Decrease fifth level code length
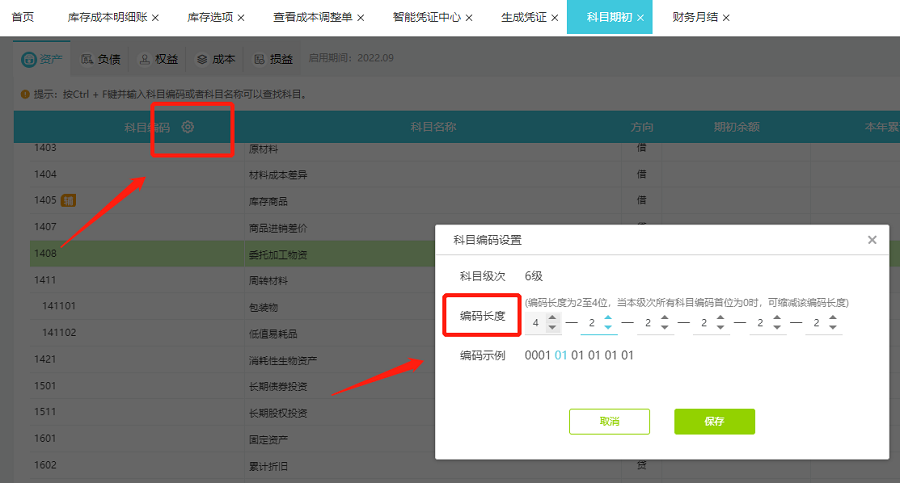This screenshot has height=483, width=900. (777, 327)
